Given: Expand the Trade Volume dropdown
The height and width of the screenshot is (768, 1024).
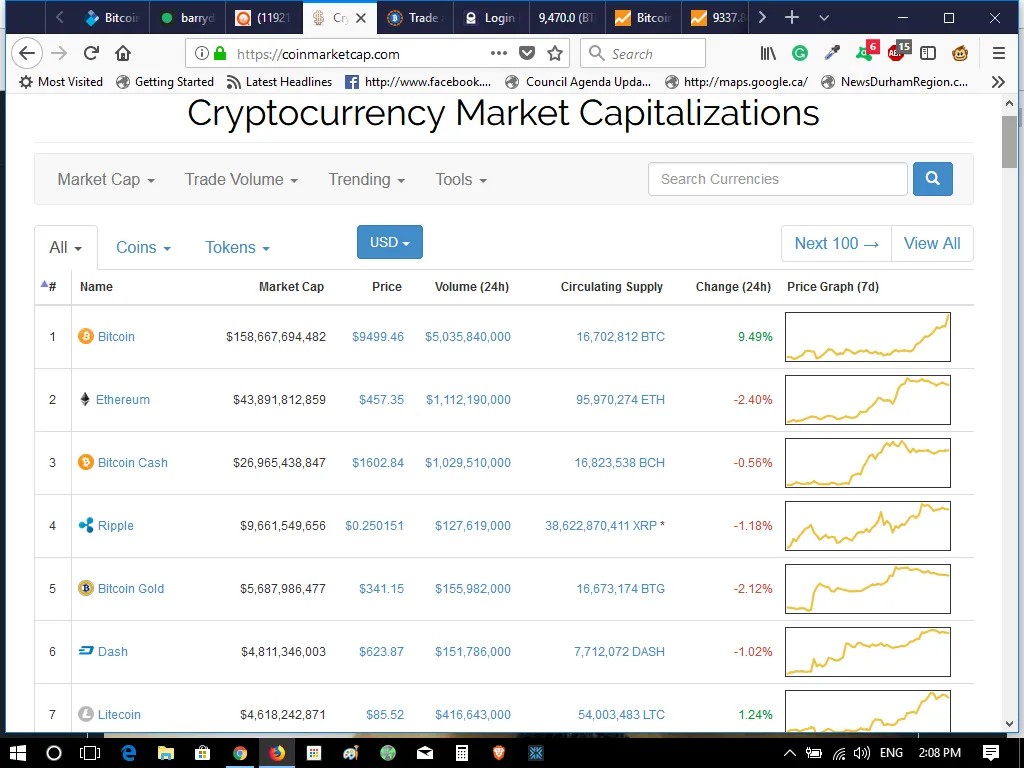Looking at the screenshot, I should [x=241, y=180].
